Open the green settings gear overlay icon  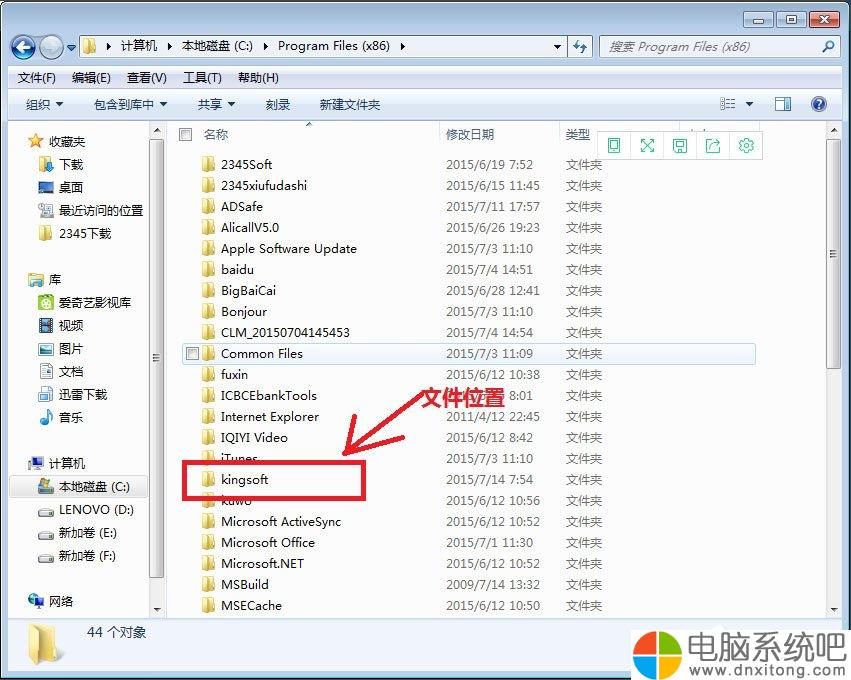pos(746,145)
